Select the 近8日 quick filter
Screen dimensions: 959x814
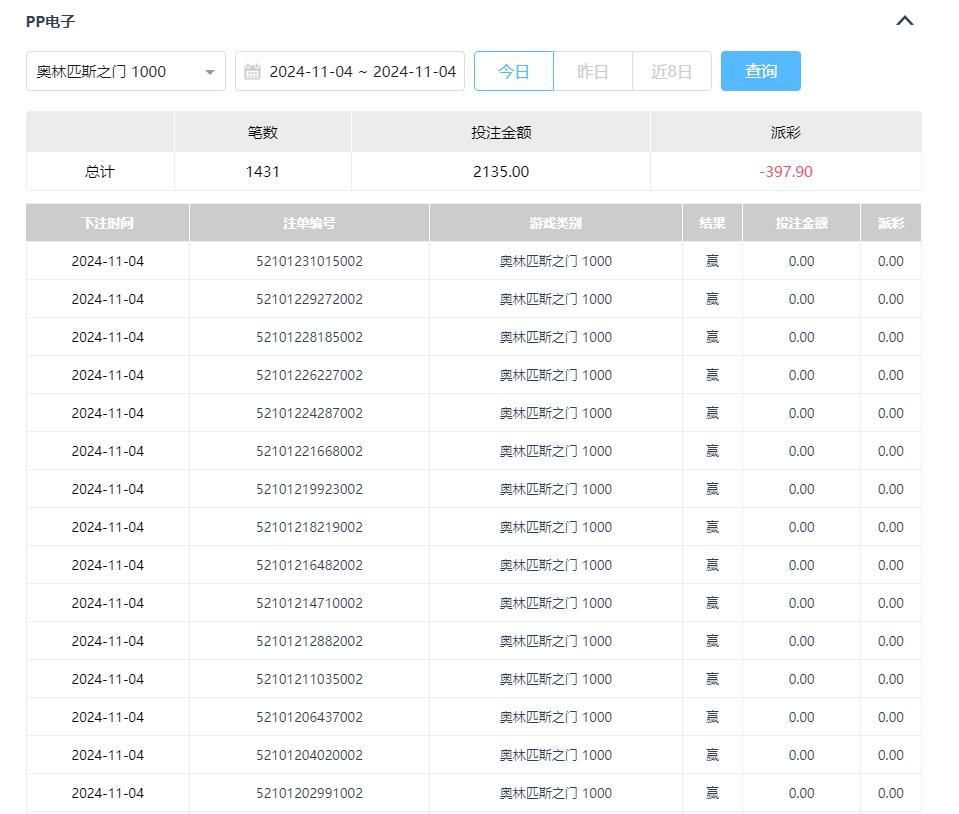pyautogui.click(x=671, y=72)
